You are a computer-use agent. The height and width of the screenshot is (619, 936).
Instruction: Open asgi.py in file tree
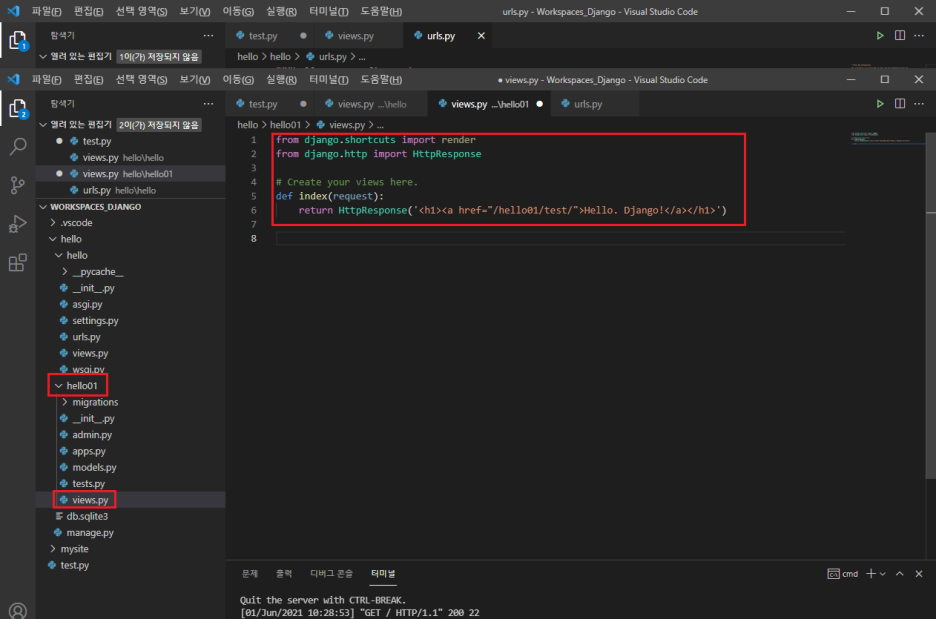pos(87,304)
